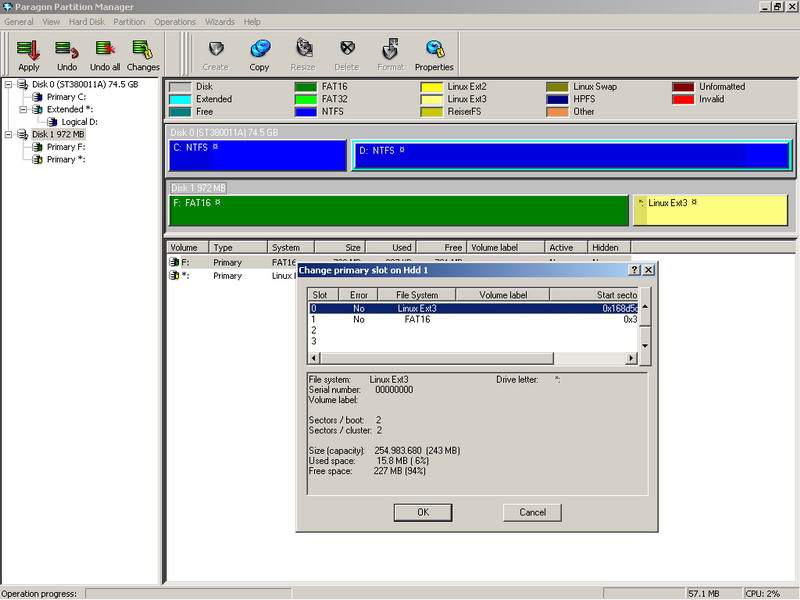Image resolution: width=800 pixels, height=600 pixels.
Task: Click the Hidden column header
Action: click(x=609, y=247)
